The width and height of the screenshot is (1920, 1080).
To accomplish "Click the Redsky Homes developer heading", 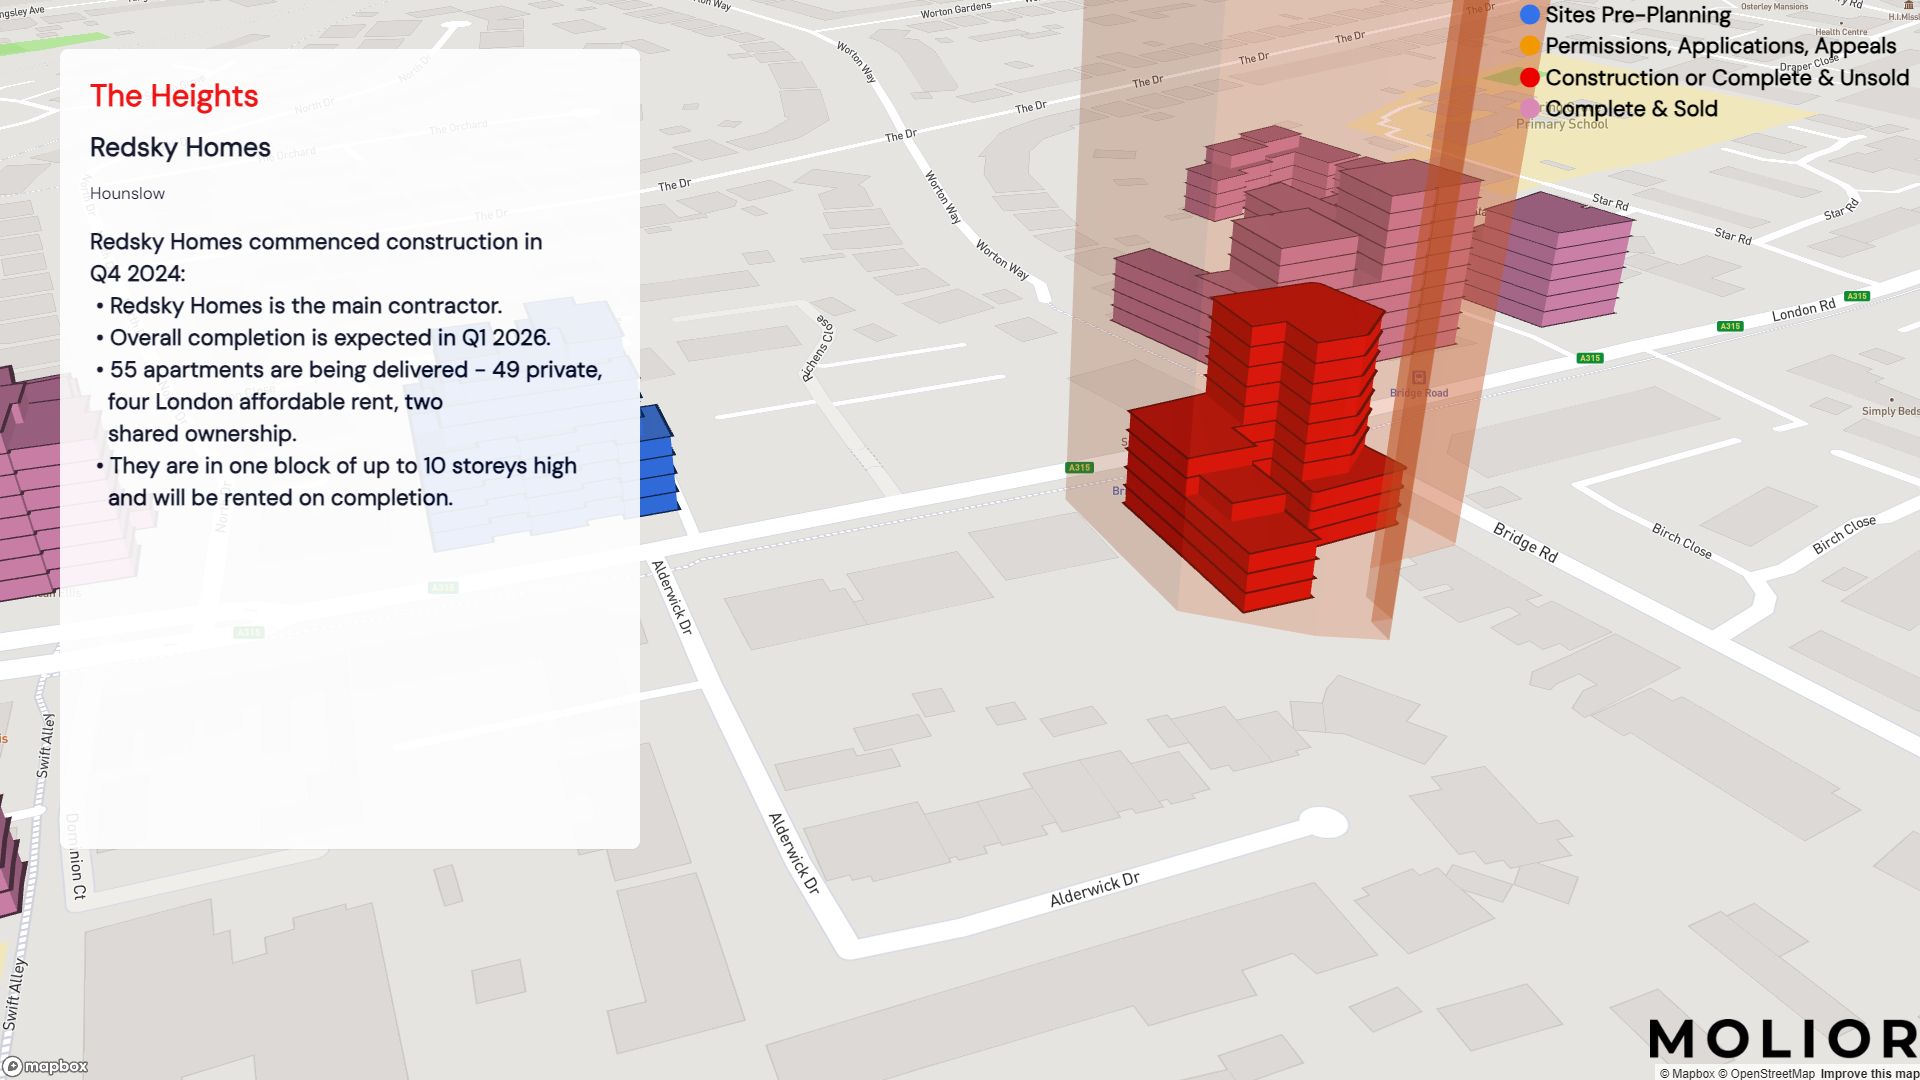I will click(x=180, y=148).
